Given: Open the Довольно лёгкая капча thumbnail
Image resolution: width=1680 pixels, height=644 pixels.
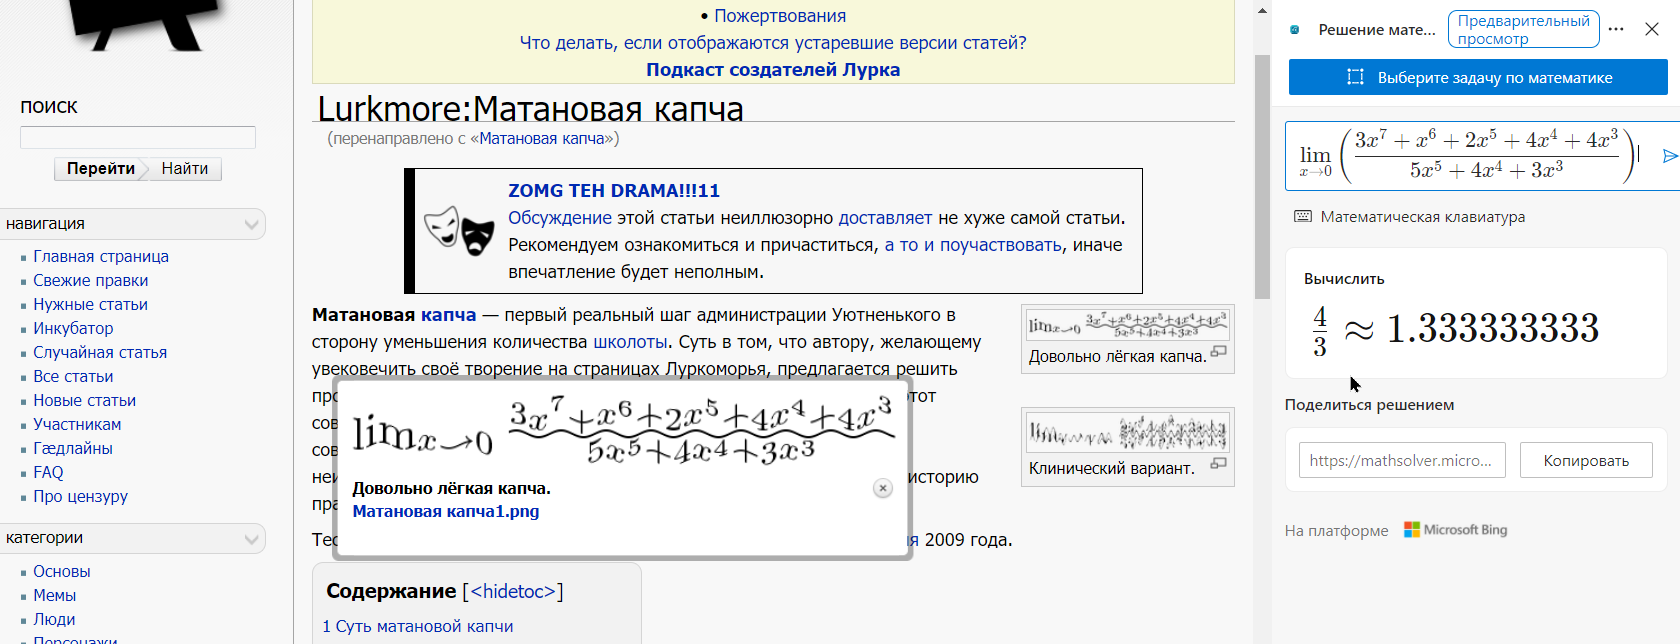Looking at the screenshot, I should click(1128, 325).
